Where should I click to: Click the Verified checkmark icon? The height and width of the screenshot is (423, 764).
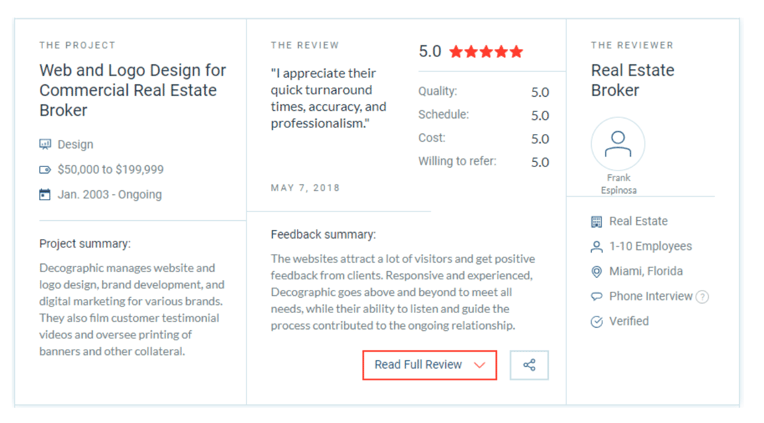596,322
